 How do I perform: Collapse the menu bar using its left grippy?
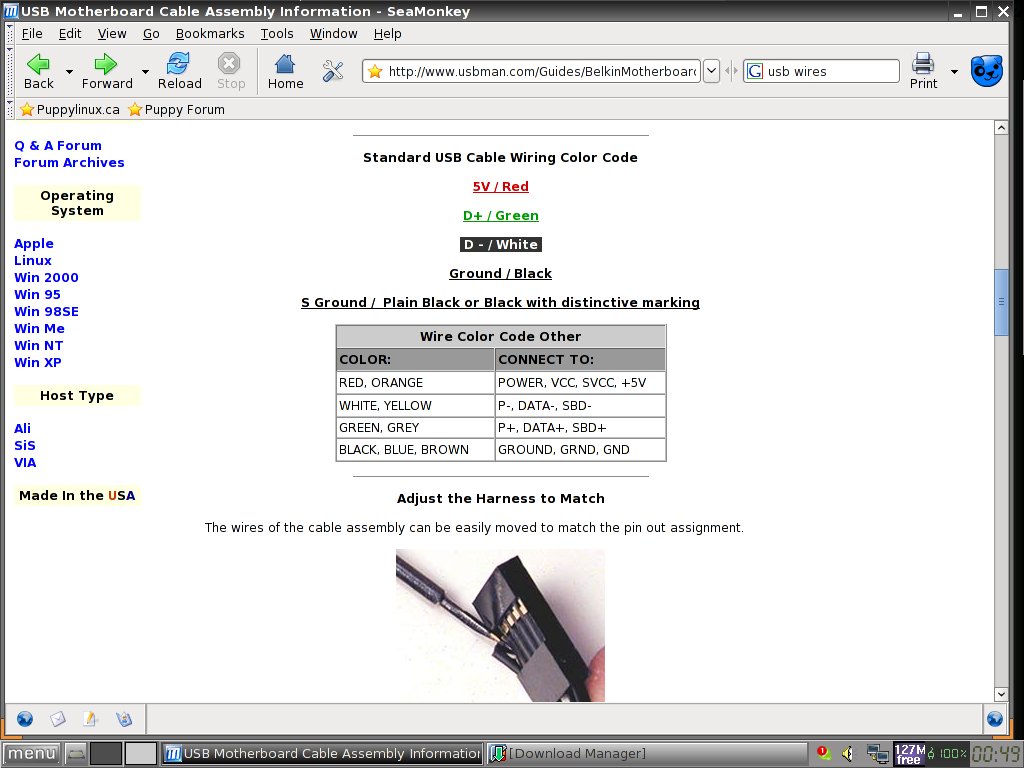pos(9,33)
